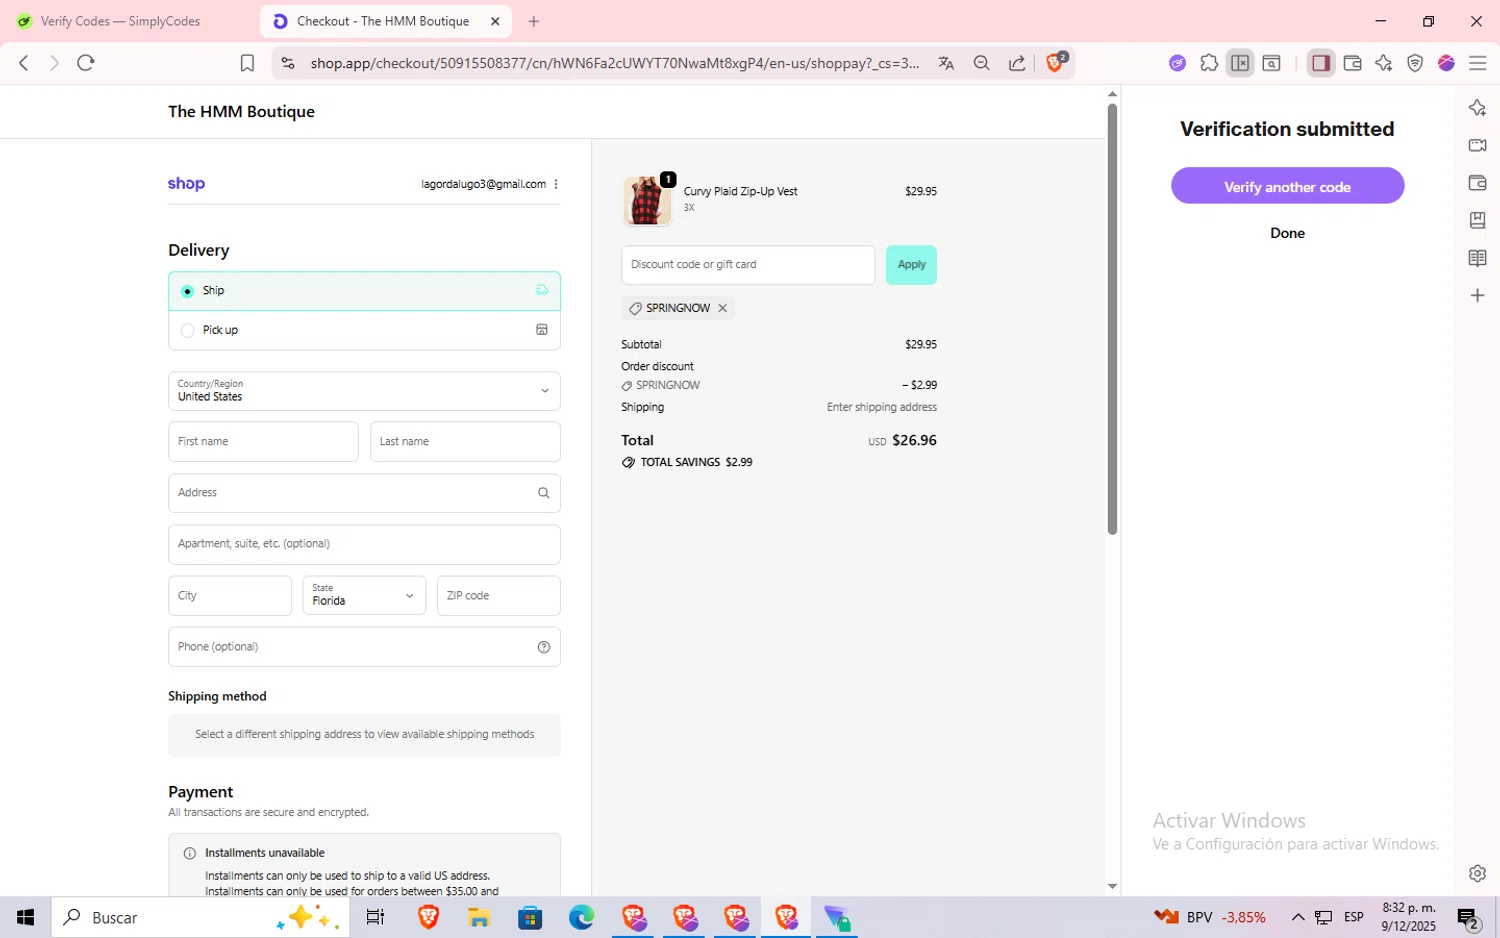Open the zoom magnifier in address bar
The image size is (1500, 938).
coord(981,63)
